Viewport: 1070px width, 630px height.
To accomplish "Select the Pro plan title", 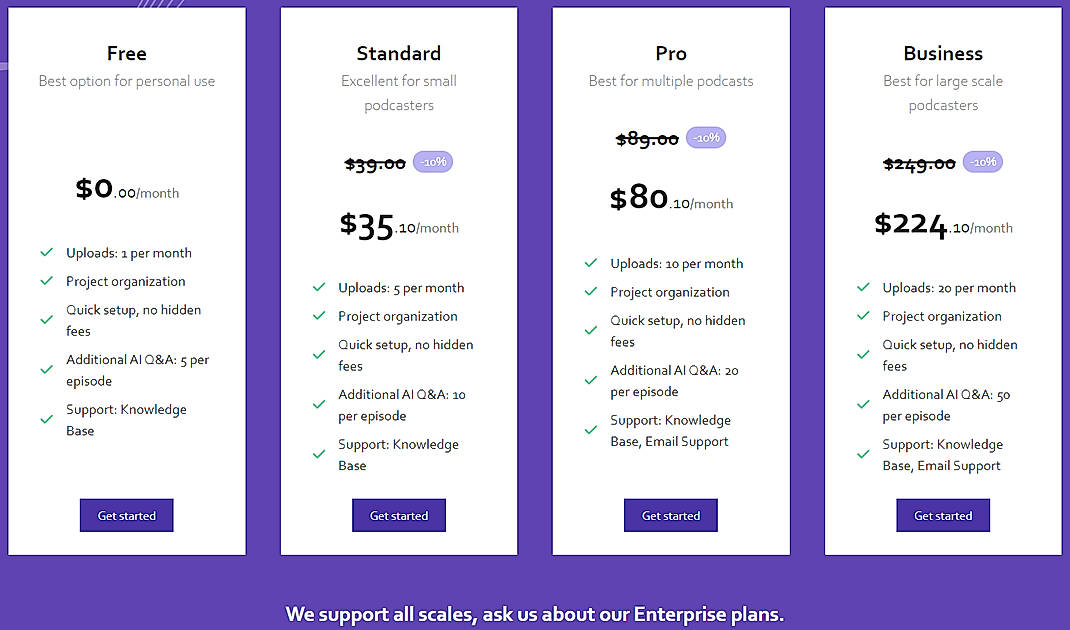I will [x=670, y=53].
